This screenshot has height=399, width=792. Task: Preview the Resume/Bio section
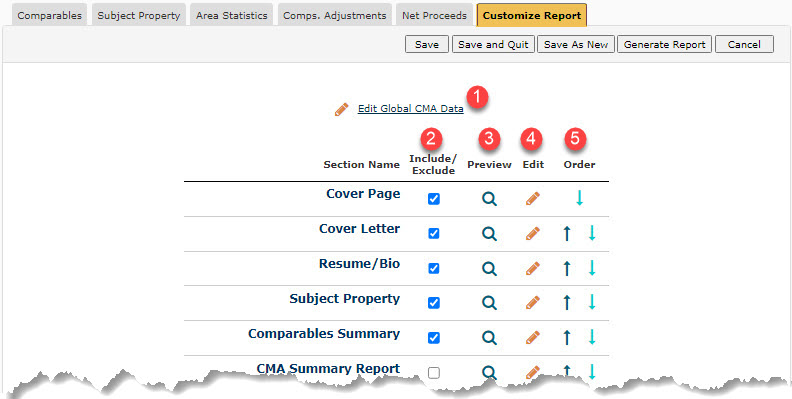pos(489,269)
